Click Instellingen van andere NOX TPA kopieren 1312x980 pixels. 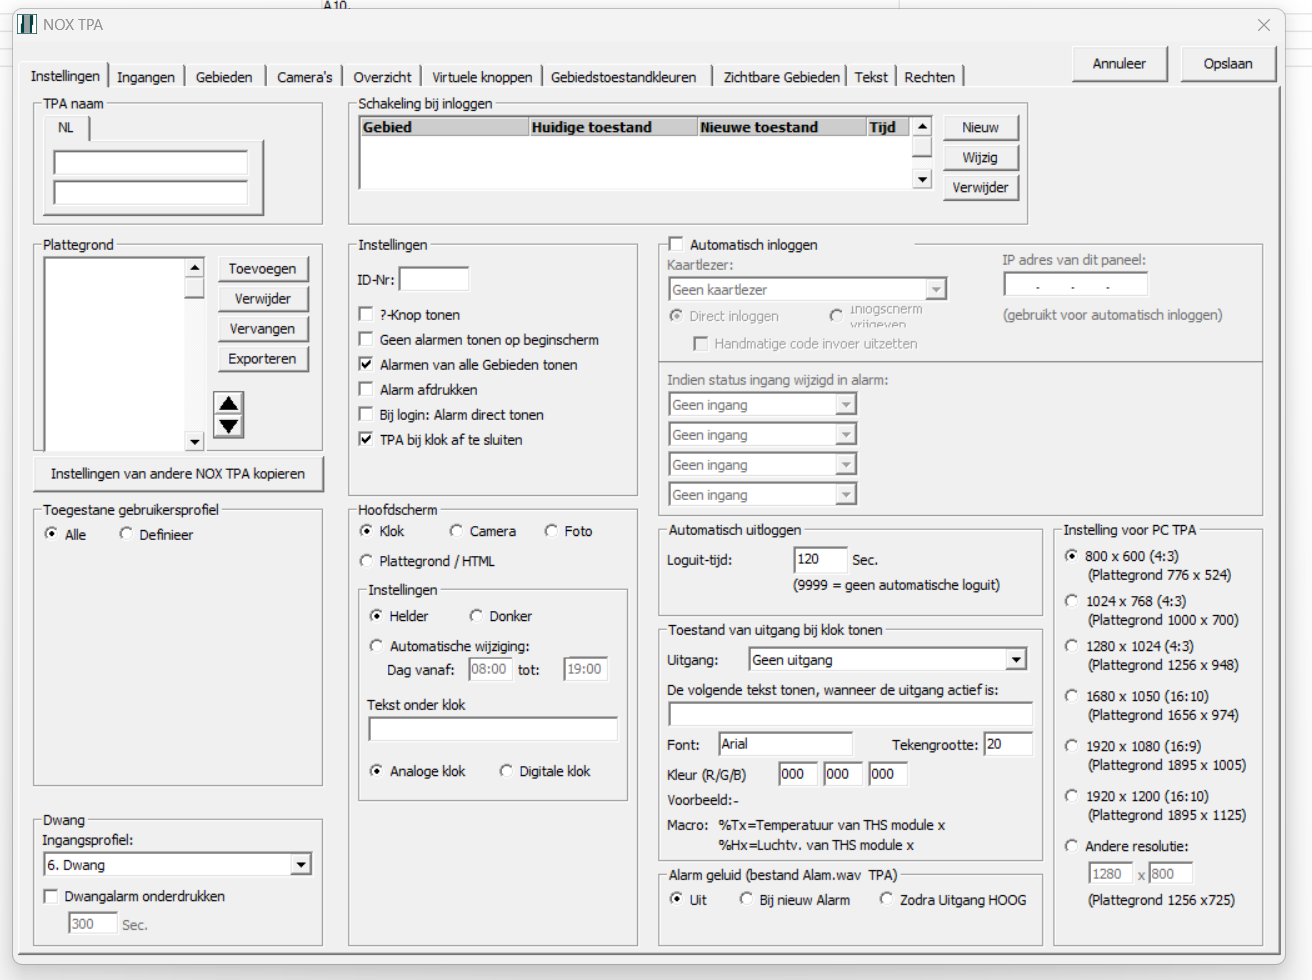click(x=178, y=474)
